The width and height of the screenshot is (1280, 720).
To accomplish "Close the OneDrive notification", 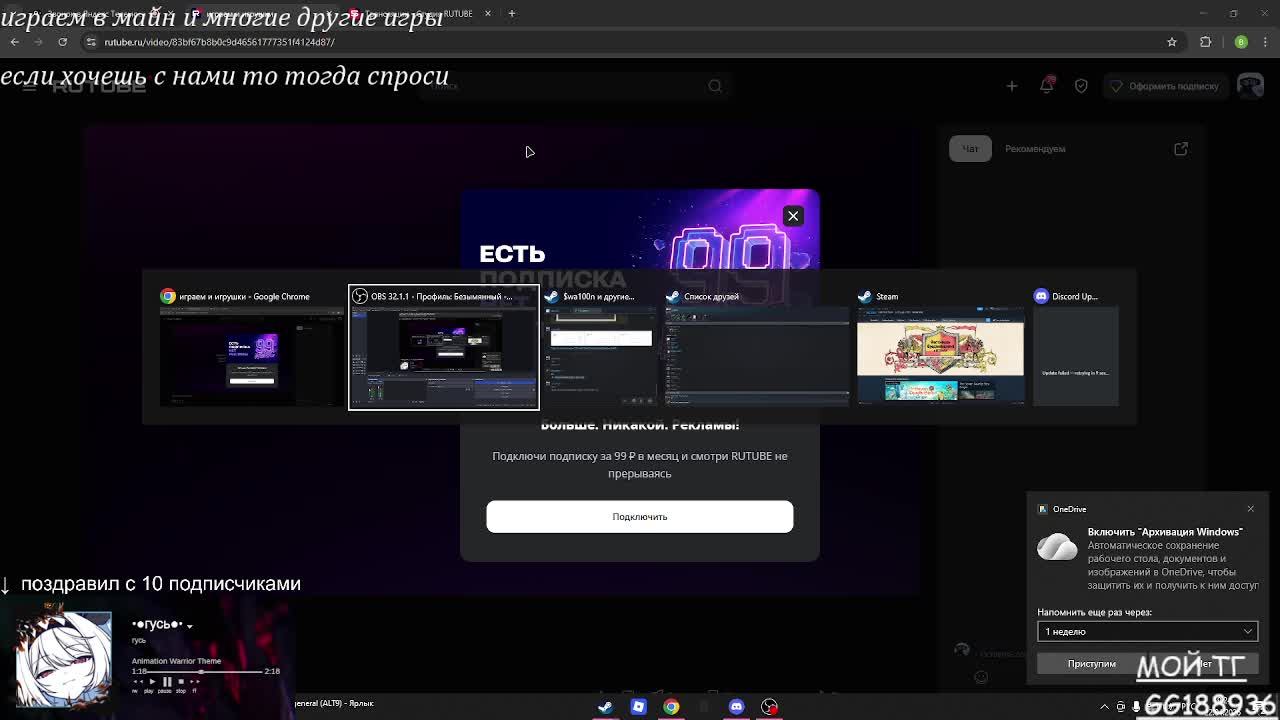I will [x=1250, y=509].
